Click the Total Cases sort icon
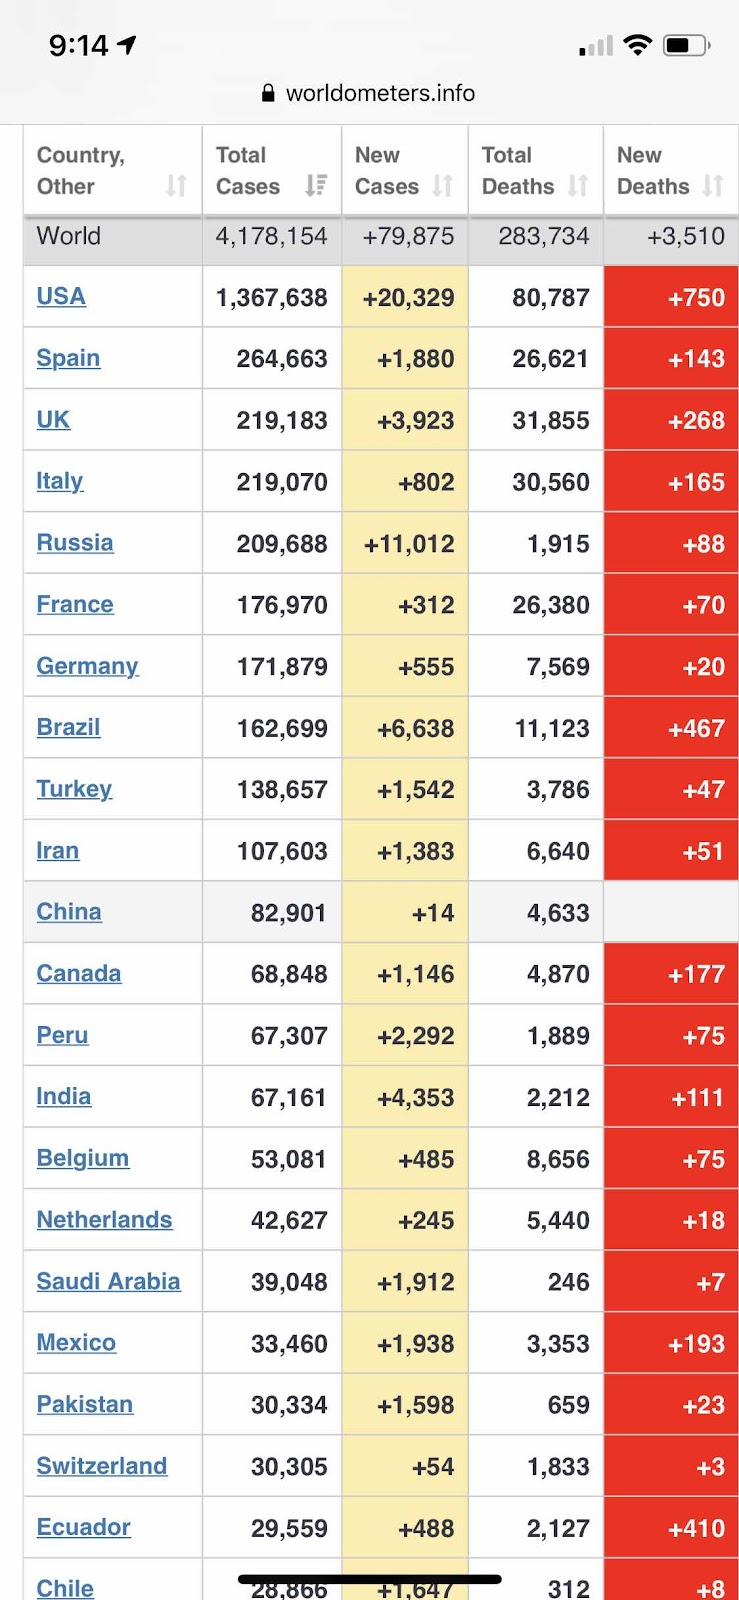Screen dimensions: 739x1600 316,185
